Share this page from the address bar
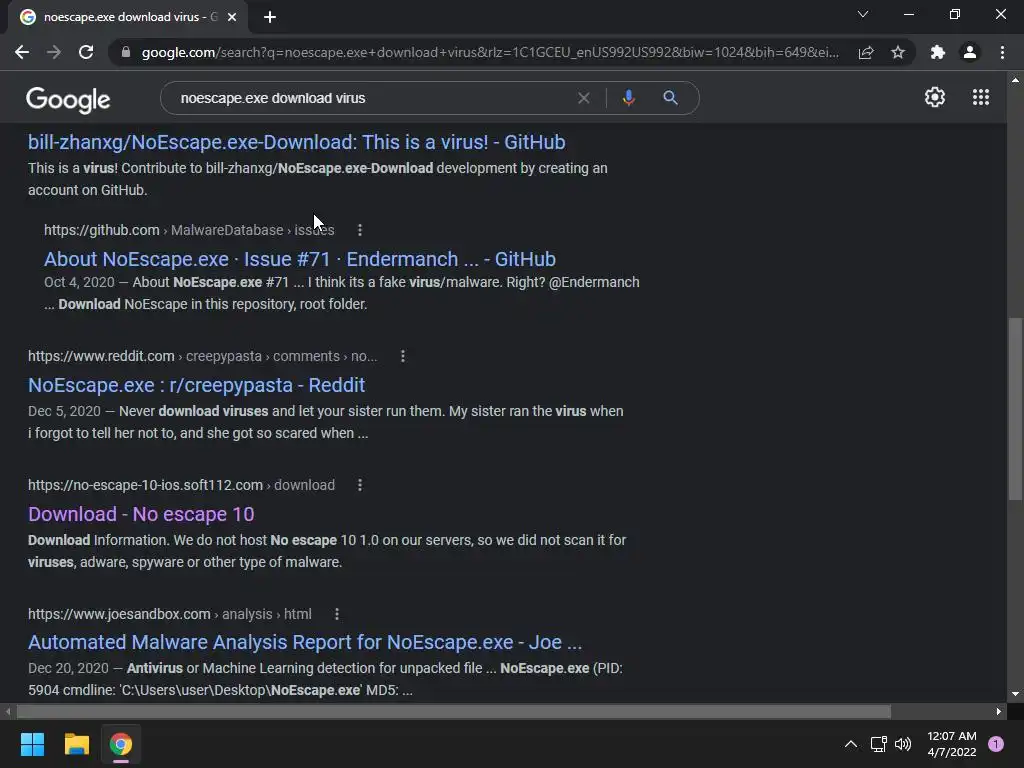Viewport: 1024px width, 768px height. point(866,52)
